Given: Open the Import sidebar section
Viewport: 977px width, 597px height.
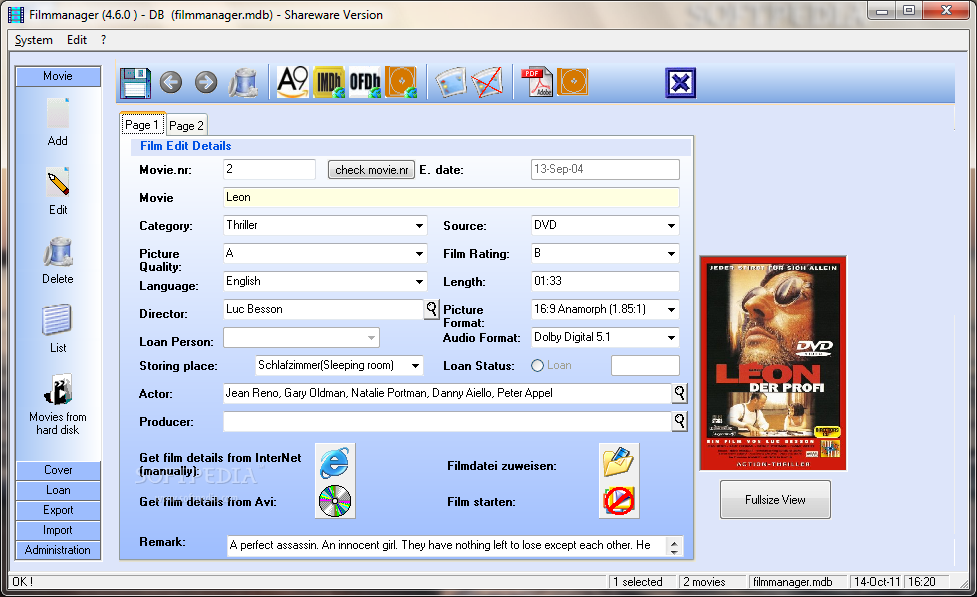Looking at the screenshot, I should click(58, 530).
